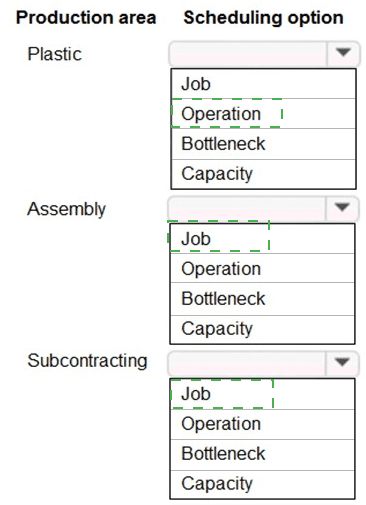Pick Bottleneck for the Assembly area
Viewport: 366px width, 505px height.
(262, 299)
